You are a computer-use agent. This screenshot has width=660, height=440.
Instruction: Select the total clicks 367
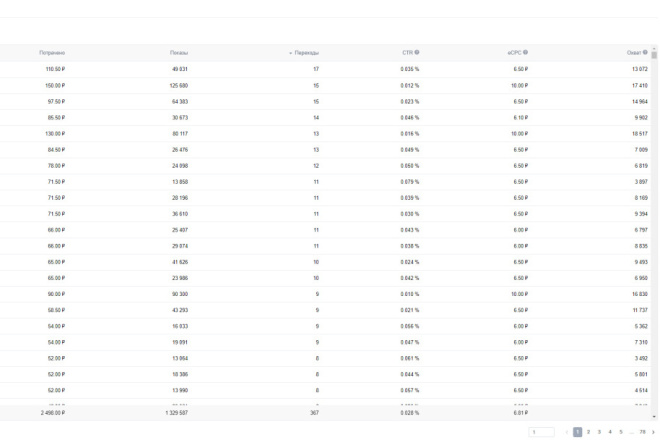(x=314, y=413)
